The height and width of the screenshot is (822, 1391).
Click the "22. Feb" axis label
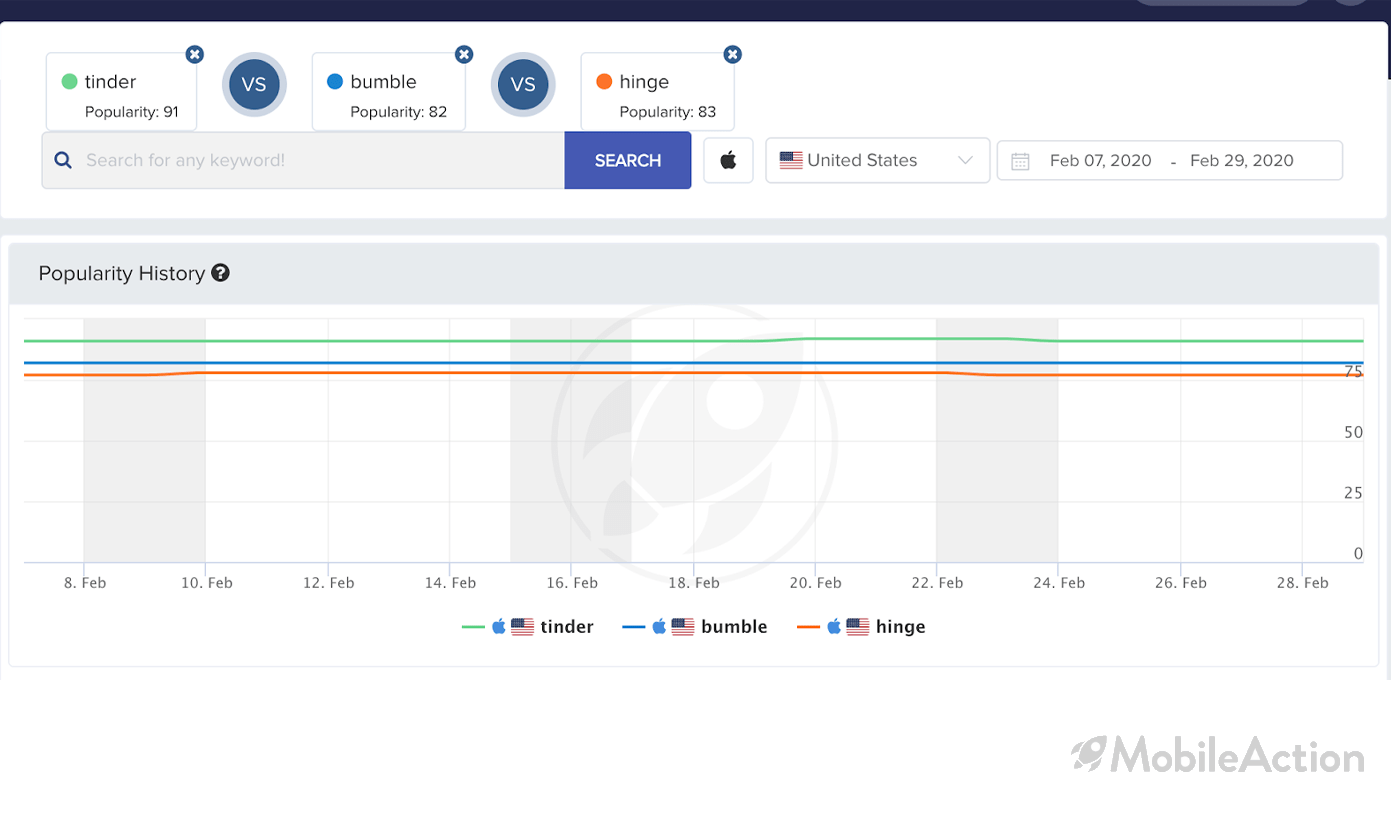[937, 583]
